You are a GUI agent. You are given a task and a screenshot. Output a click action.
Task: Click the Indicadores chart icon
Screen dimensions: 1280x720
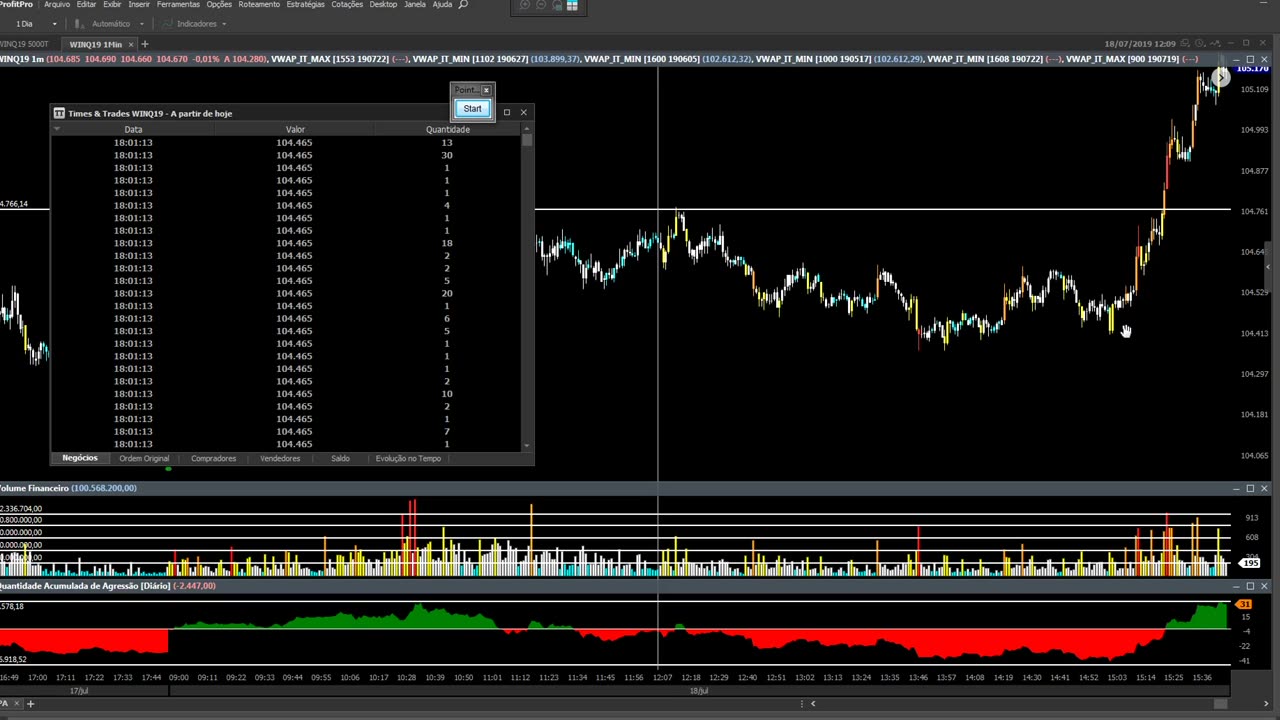pyautogui.click(x=167, y=24)
